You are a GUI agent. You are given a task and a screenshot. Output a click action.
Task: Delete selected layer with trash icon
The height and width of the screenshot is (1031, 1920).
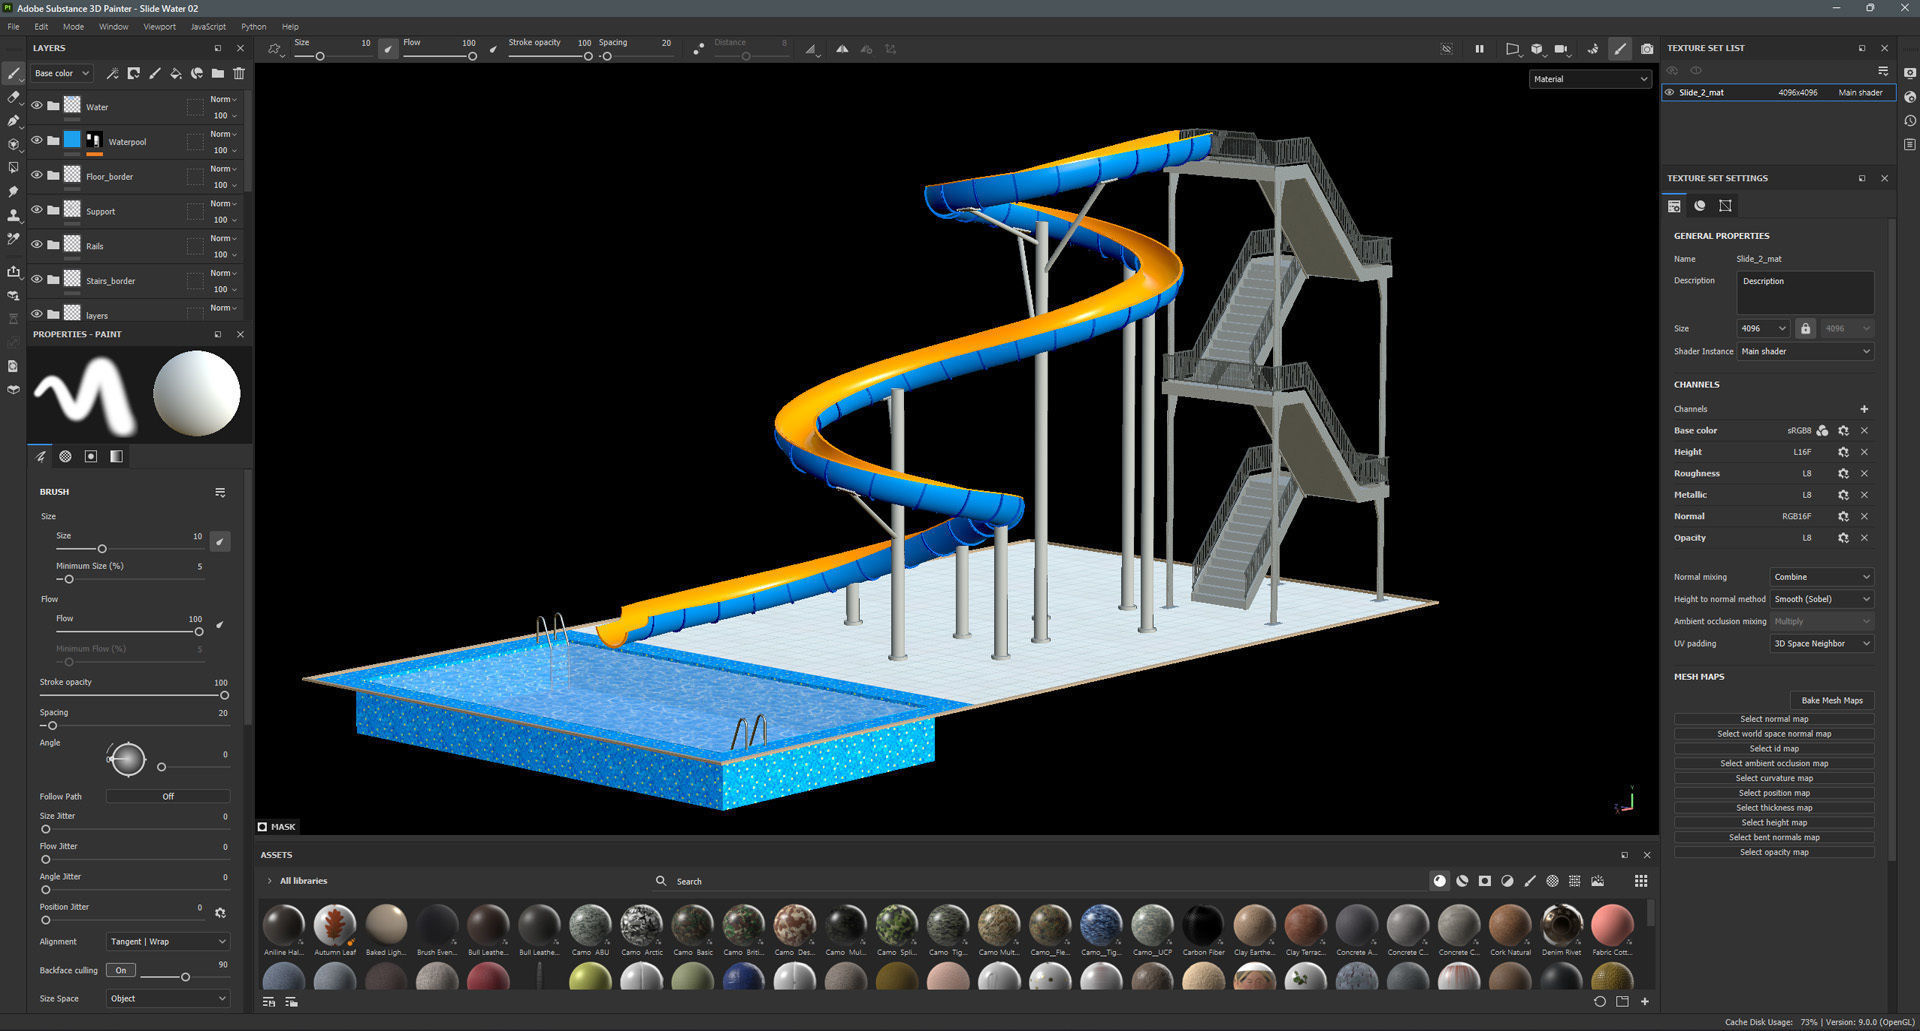click(239, 73)
